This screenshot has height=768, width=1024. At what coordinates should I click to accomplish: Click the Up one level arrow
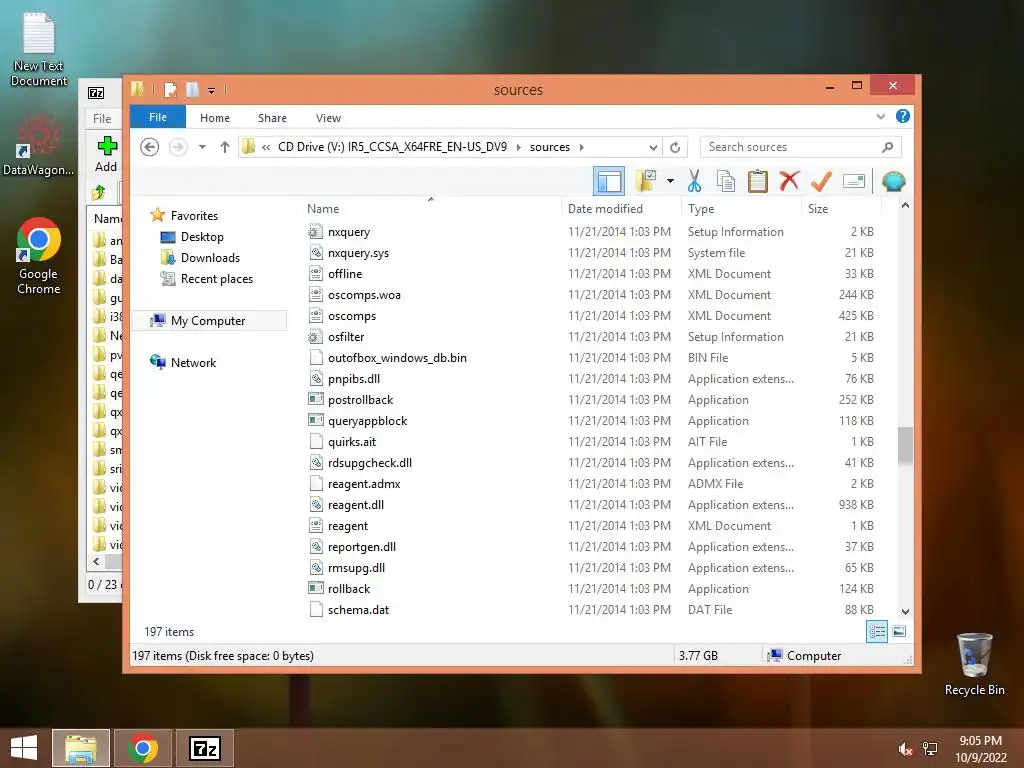225,147
